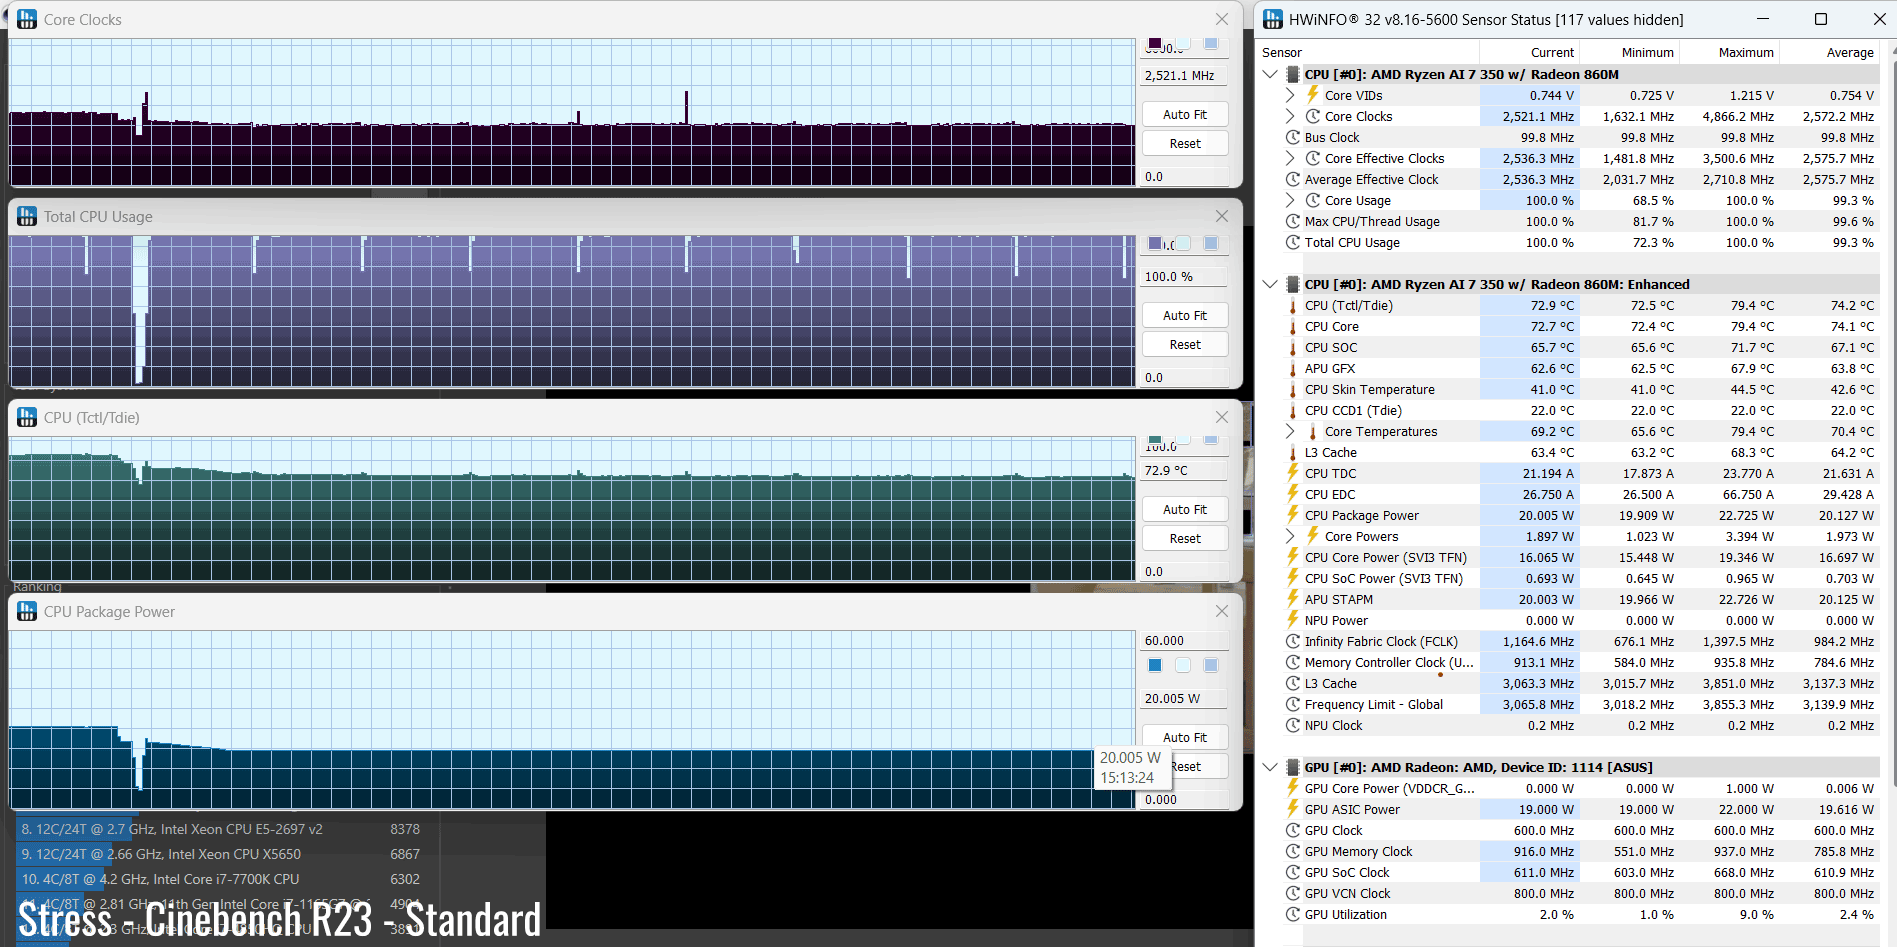The image size is (1897, 947).
Task: Click the chip icon of the Ryzen Enhanced group
Action: click(1292, 284)
